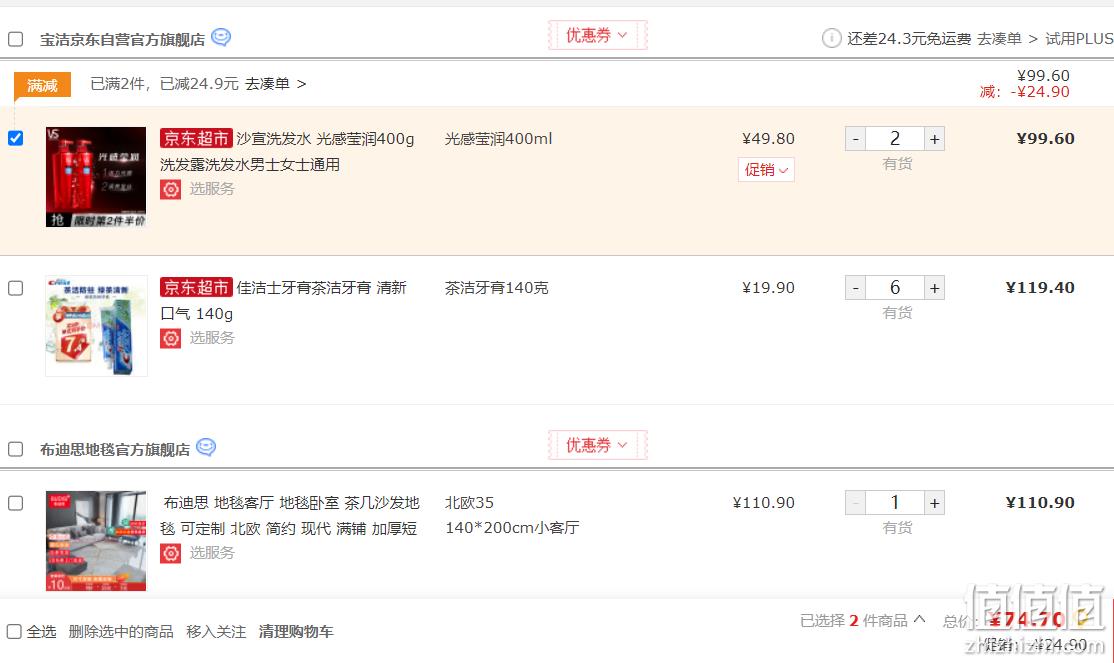Click 选服务 text under 布迪思 地毯
This screenshot has height=663, width=1114.
[x=212, y=553]
